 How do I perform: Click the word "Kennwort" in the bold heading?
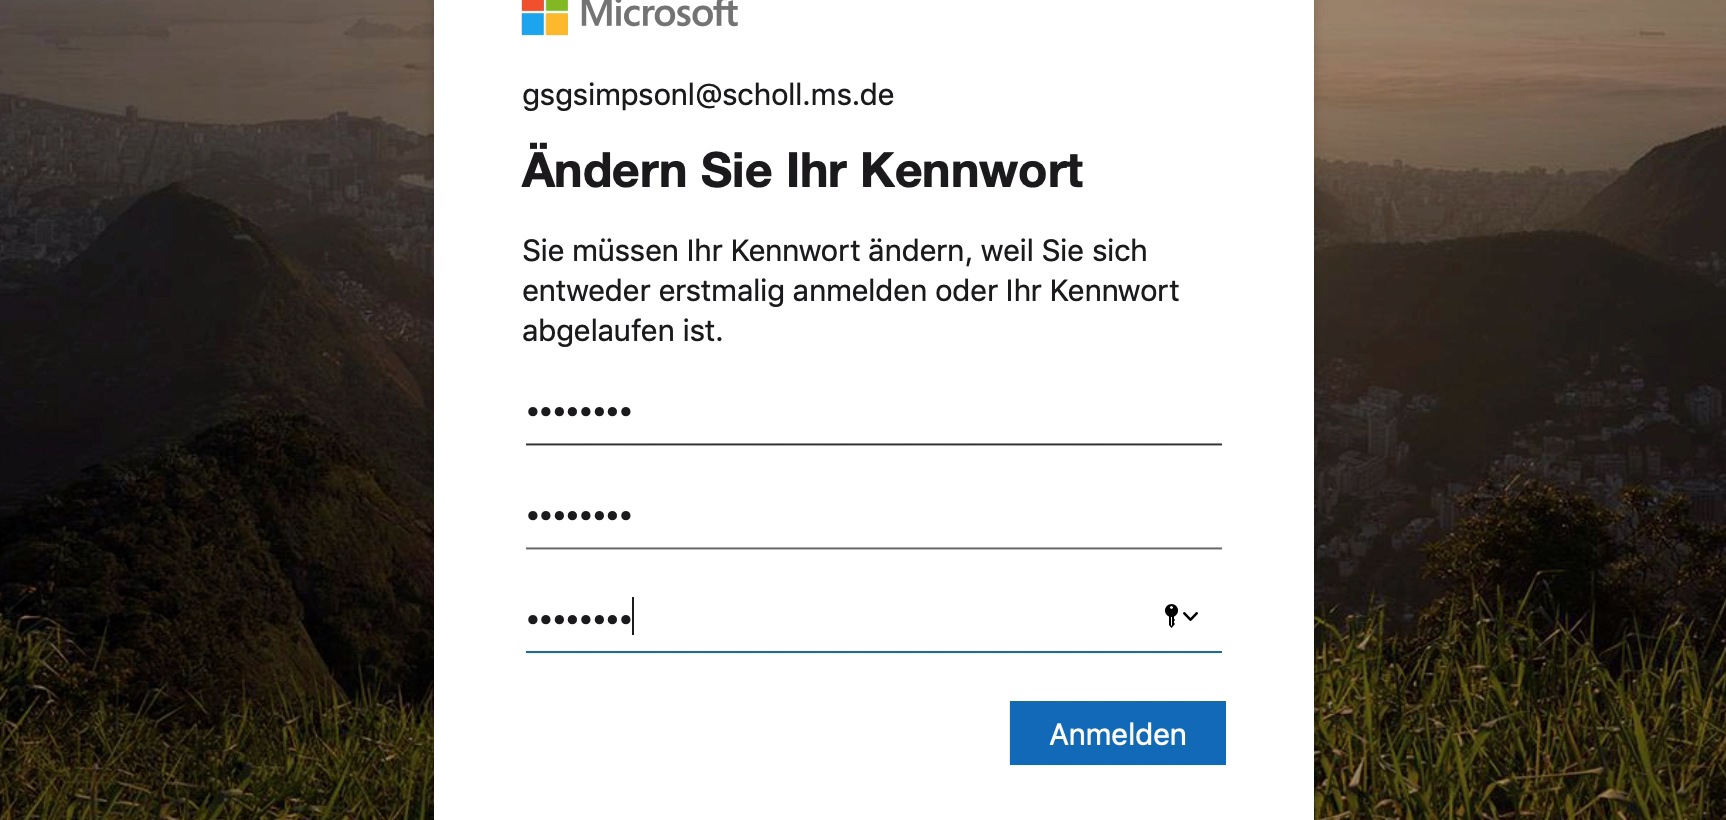pos(971,171)
